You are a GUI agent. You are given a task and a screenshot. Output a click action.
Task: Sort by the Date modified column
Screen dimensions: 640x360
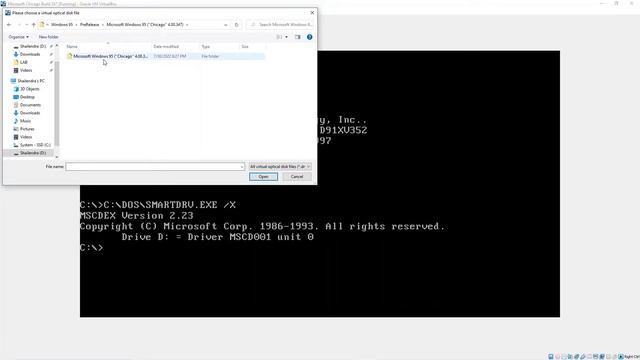(x=166, y=47)
